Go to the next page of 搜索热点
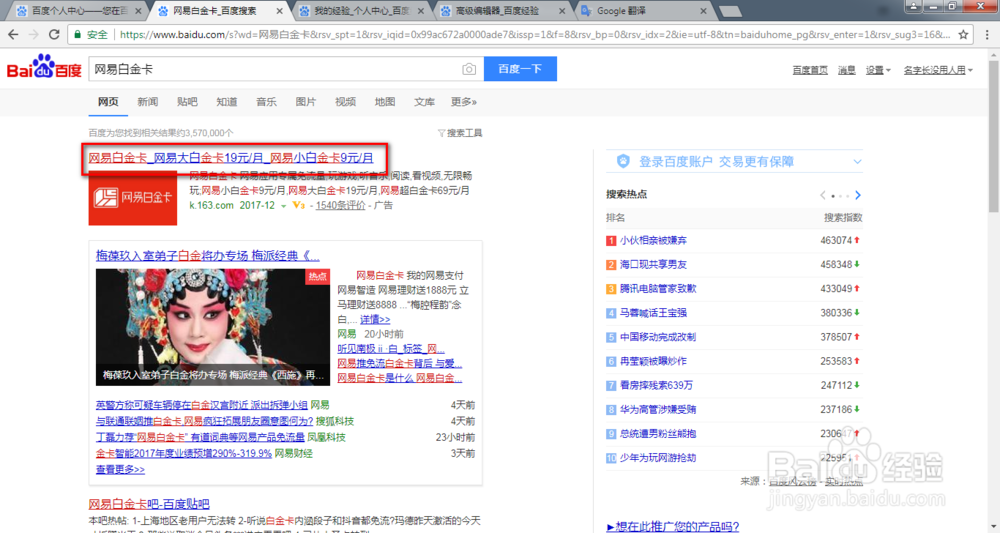The width and height of the screenshot is (1000, 533). tap(858, 195)
